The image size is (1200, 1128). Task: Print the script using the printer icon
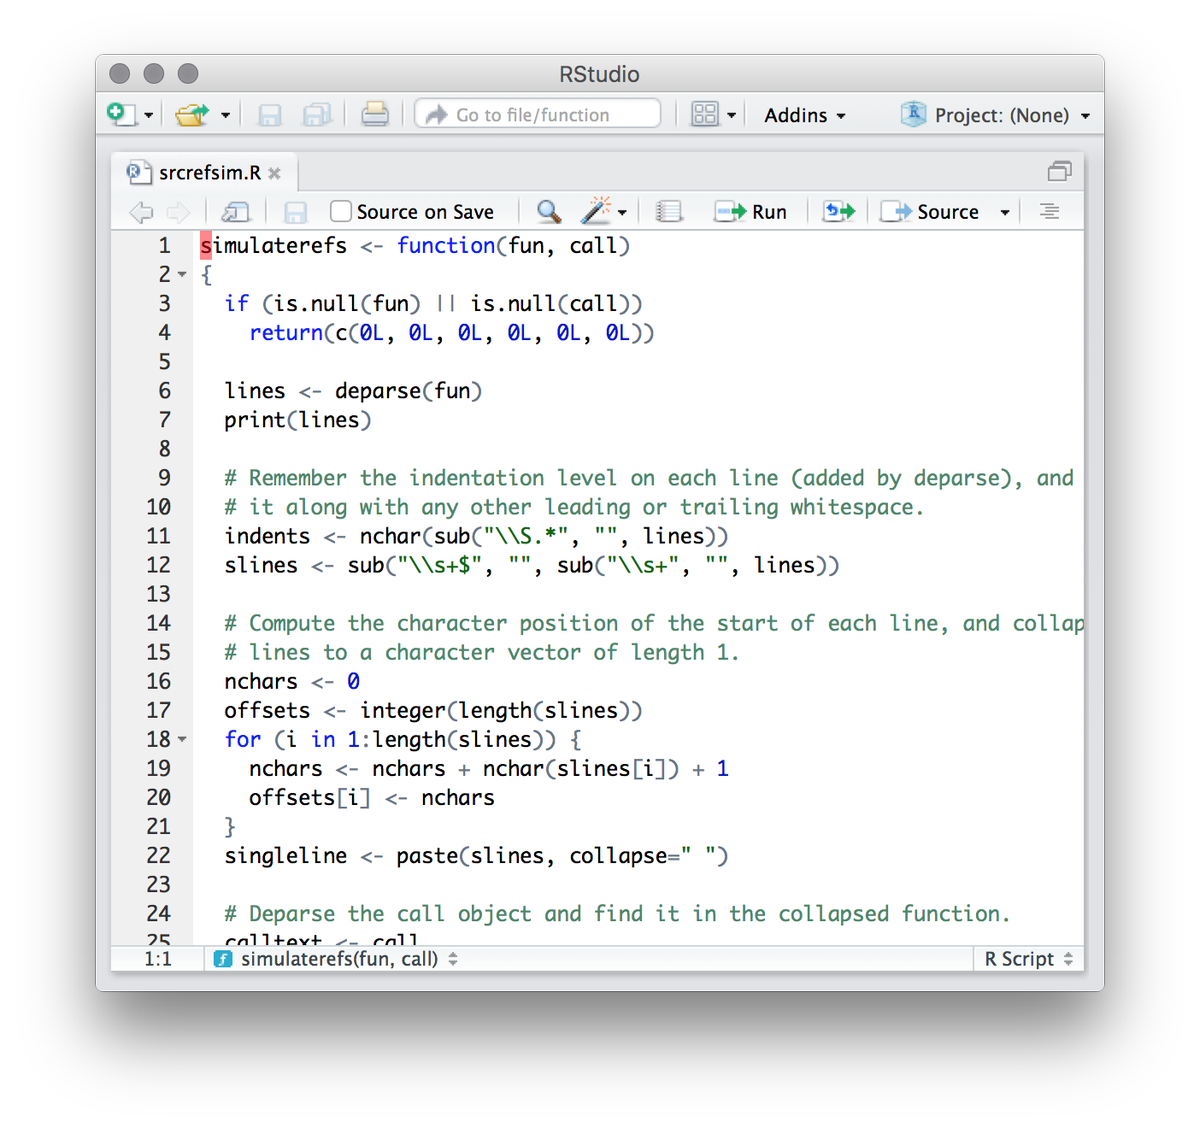(x=375, y=114)
